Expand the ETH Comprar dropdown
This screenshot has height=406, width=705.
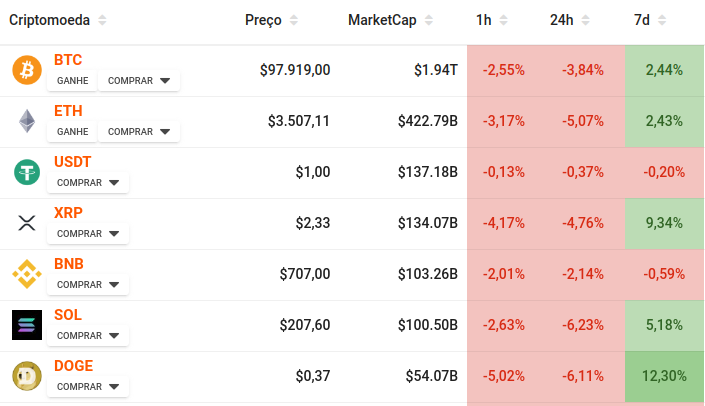click(x=139, y=131)
